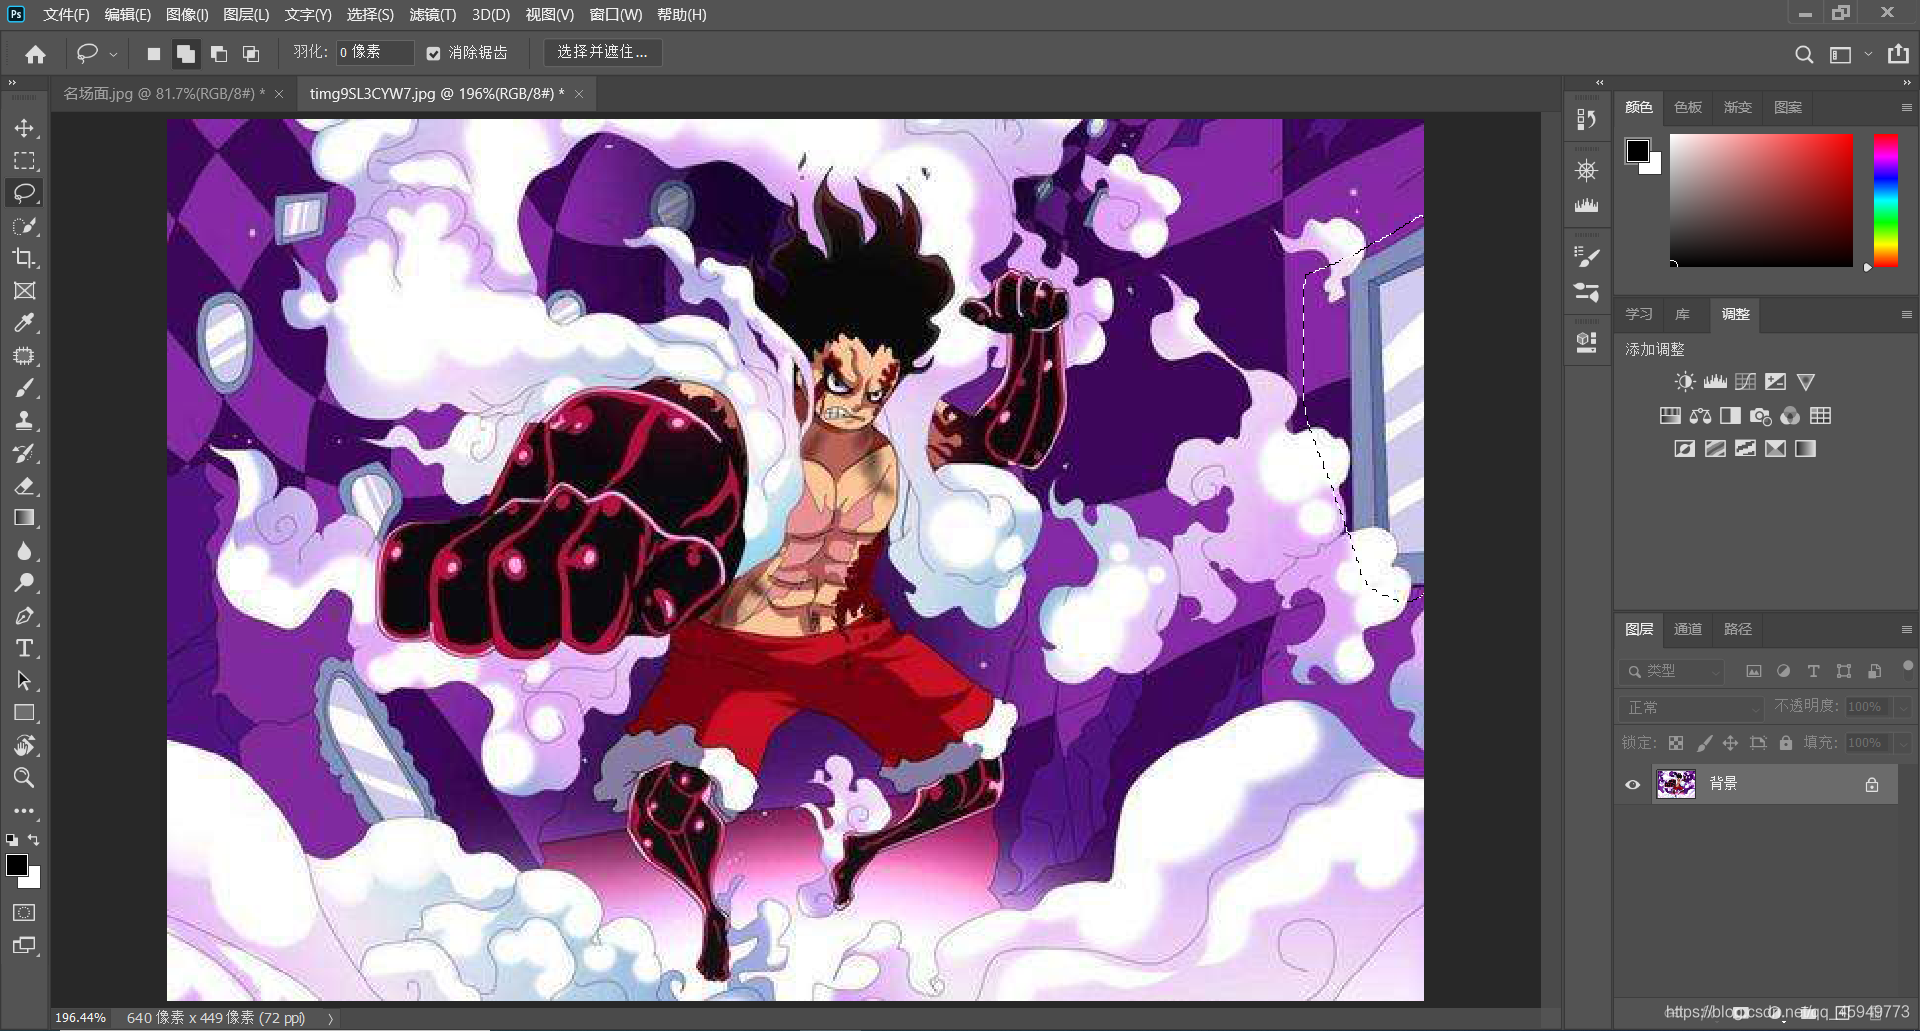Select the Move tool
The image size is (1920, 1031).
24,128
